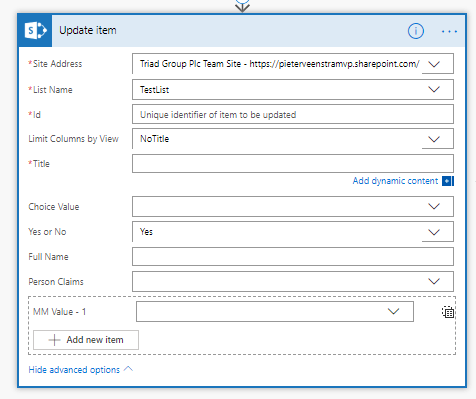Open the Limit Columns by View dropdown

click(x=434, y=139)
